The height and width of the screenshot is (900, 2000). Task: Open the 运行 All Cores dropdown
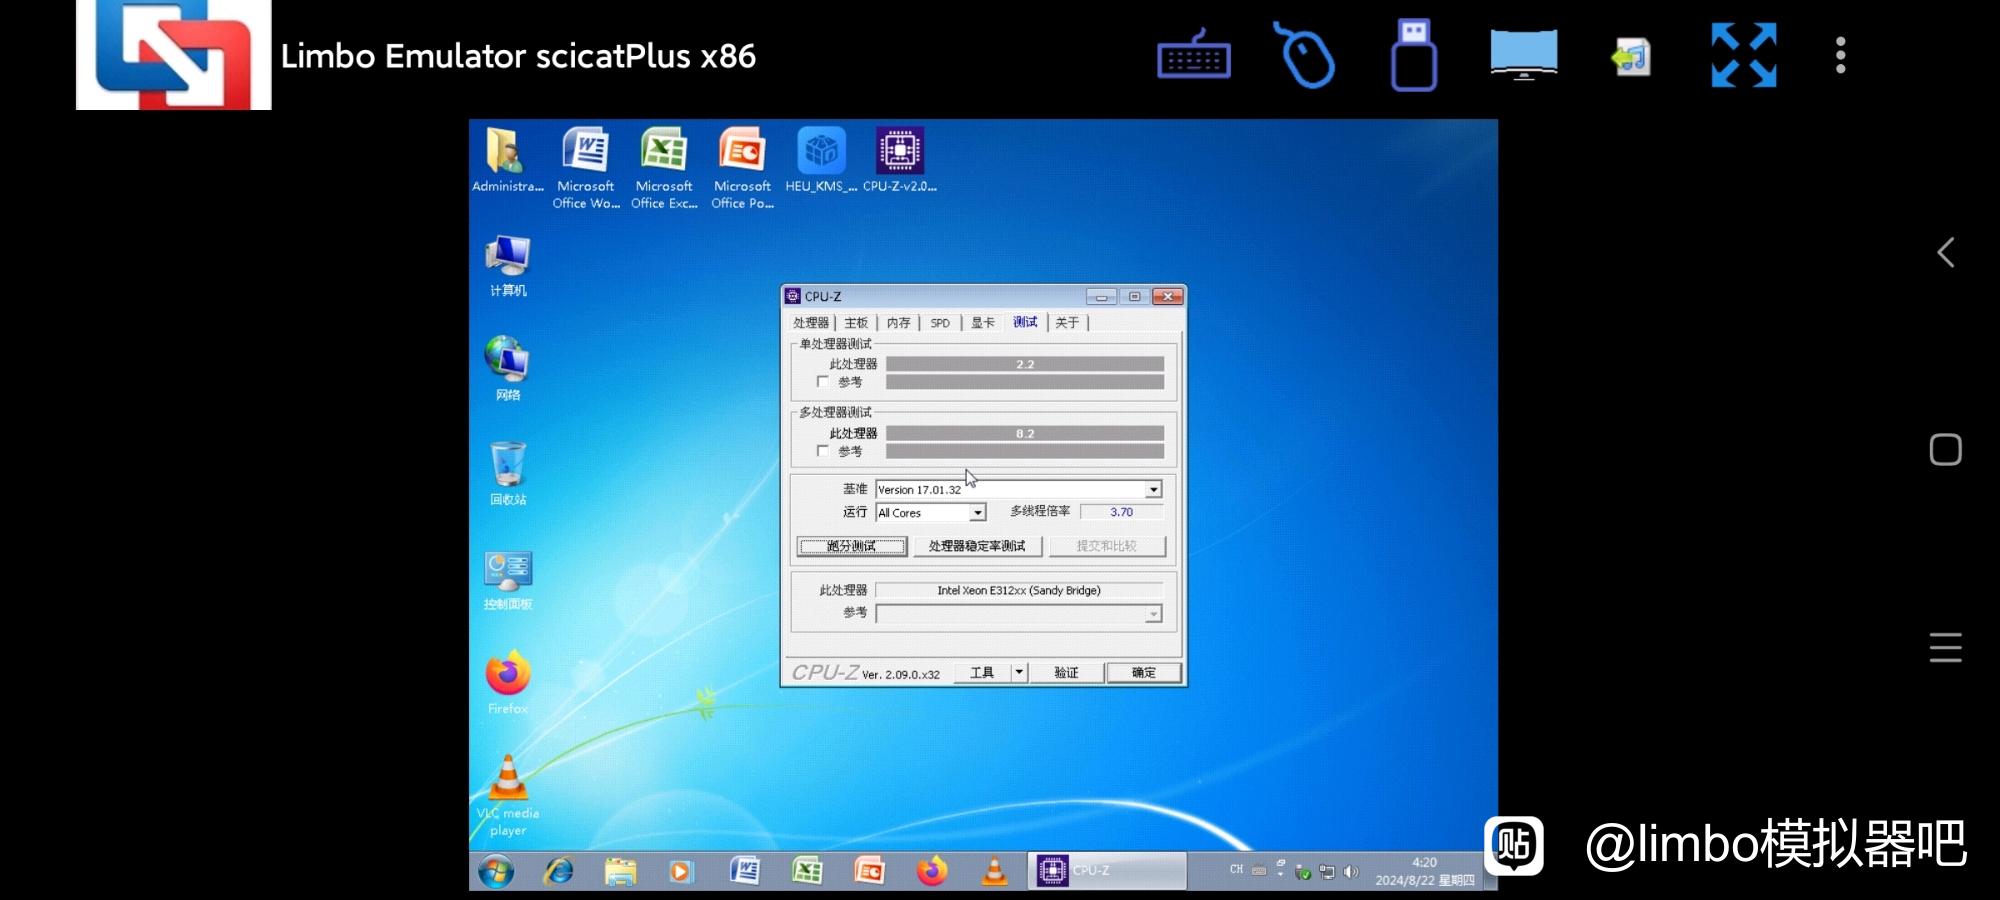point(977,513)
